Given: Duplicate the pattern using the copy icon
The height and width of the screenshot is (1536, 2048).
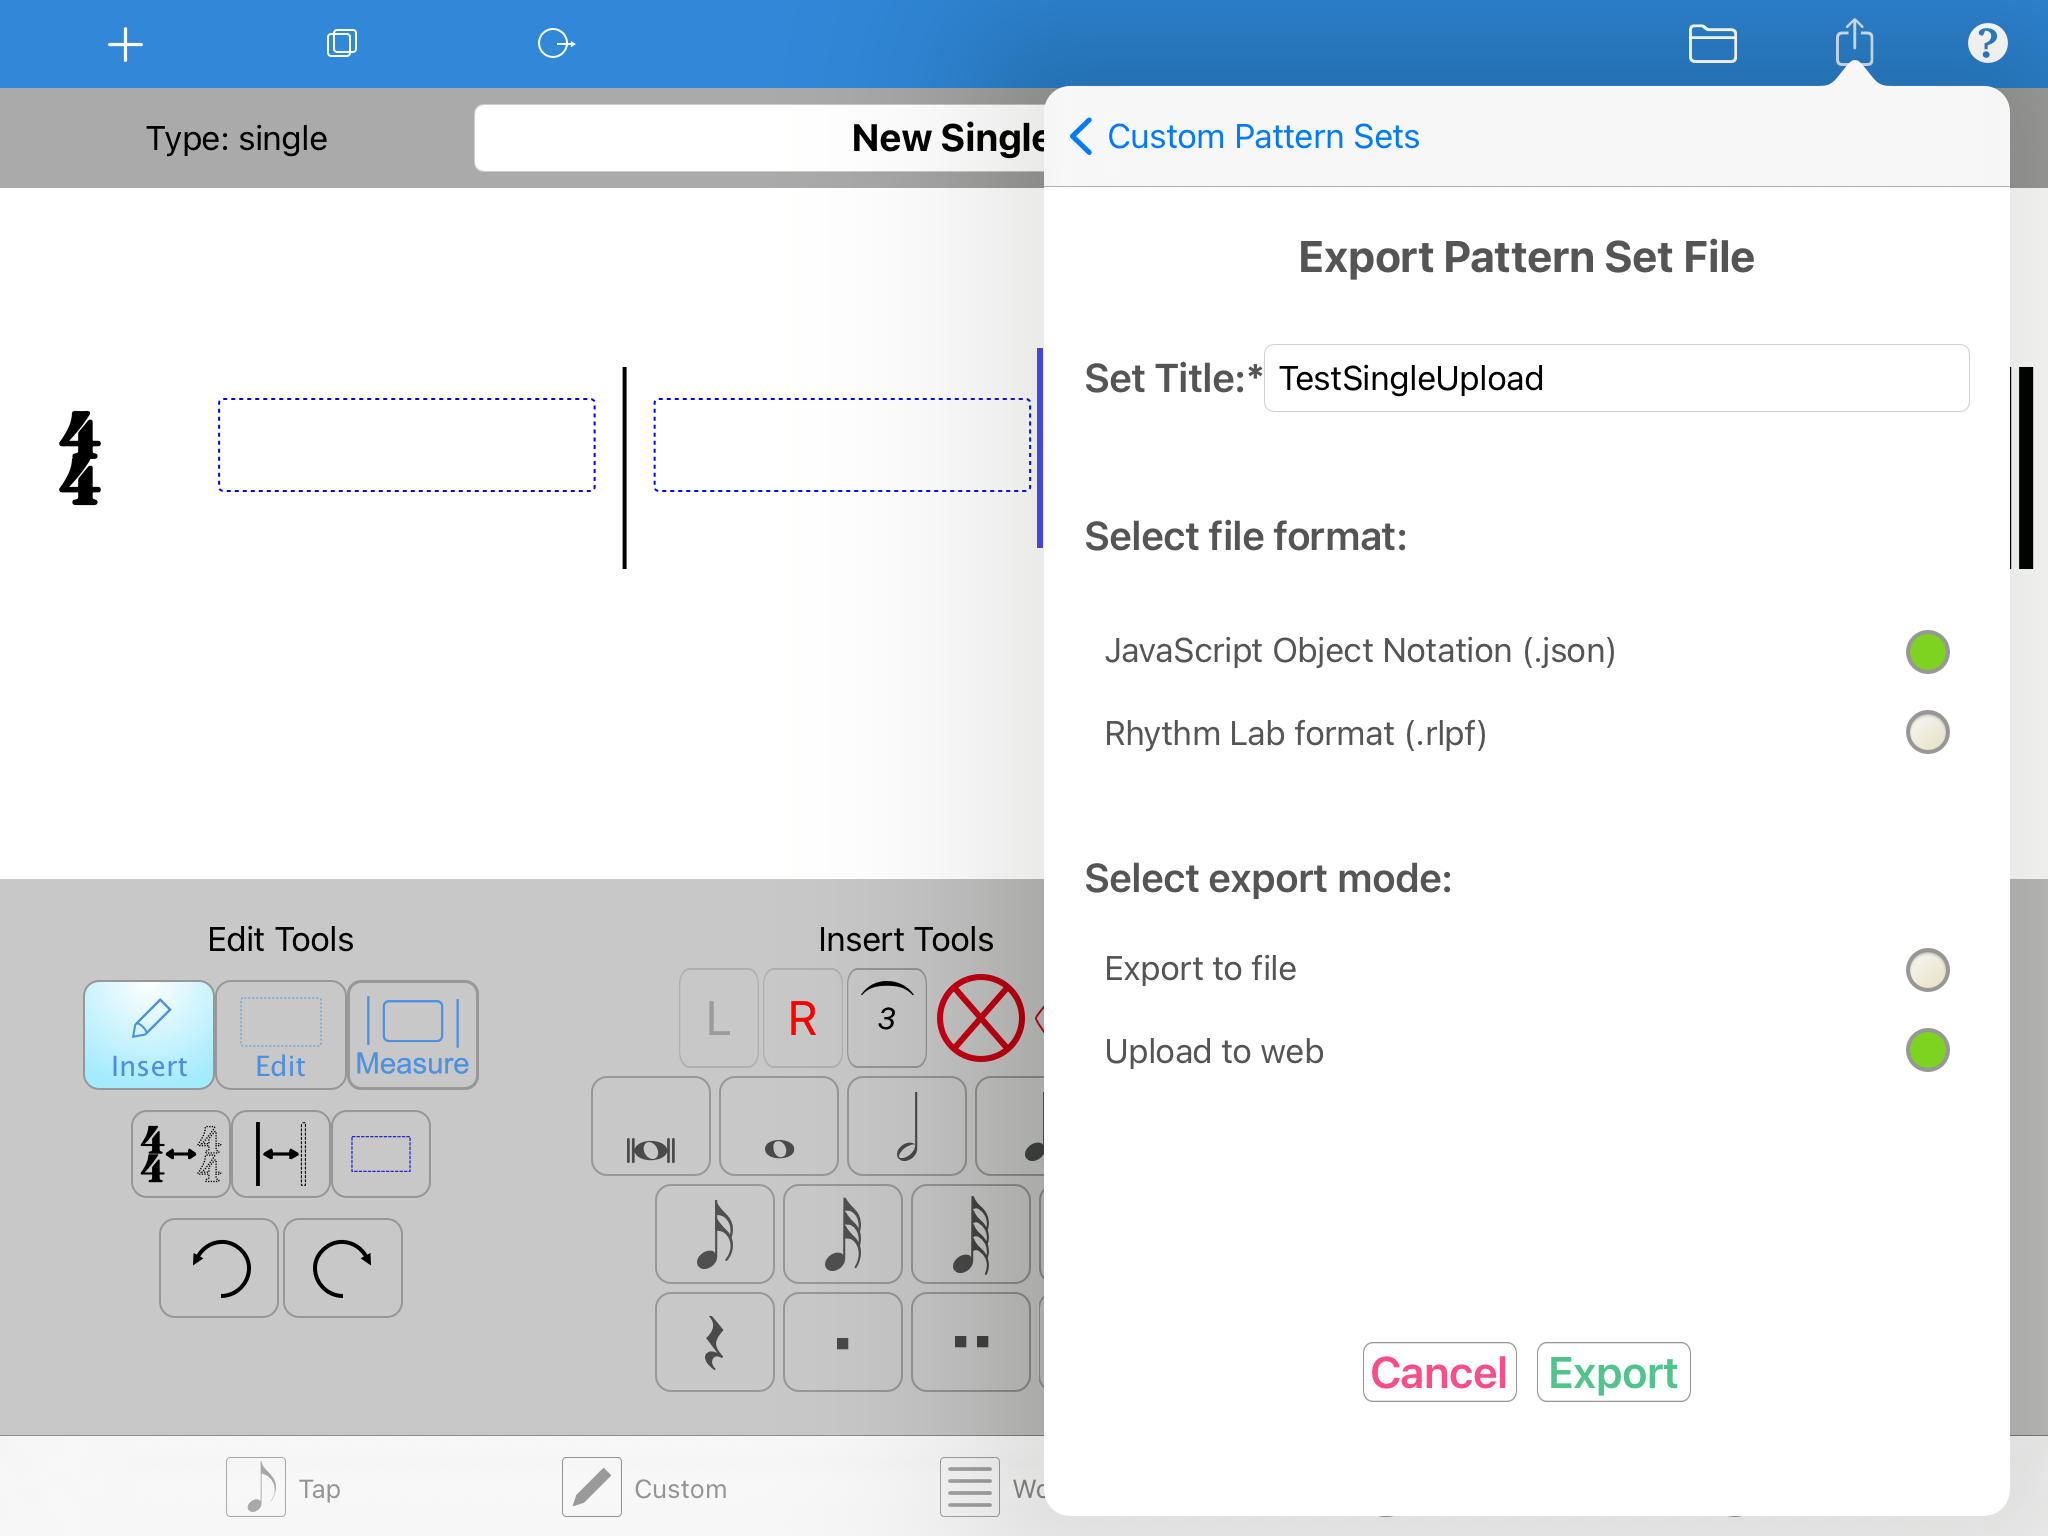Looking at the screenshot, I should point(342,43).
